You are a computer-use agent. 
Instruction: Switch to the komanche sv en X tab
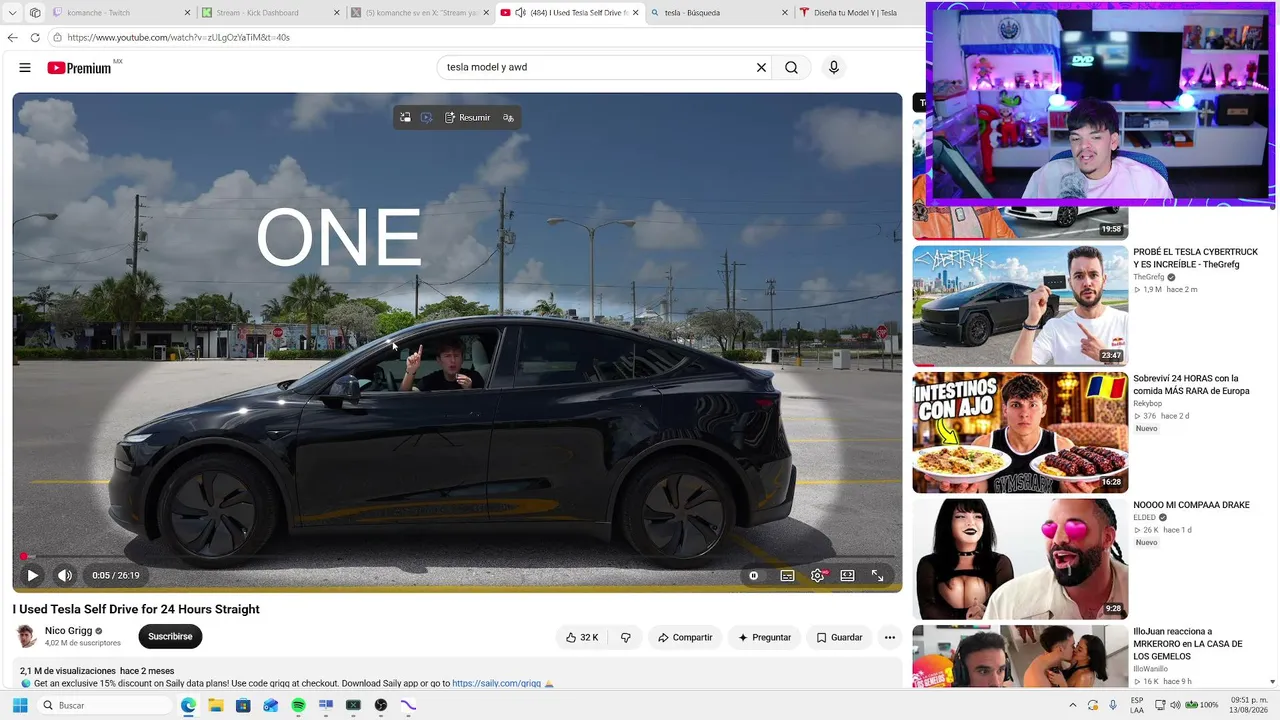click(x=422, y=13)
